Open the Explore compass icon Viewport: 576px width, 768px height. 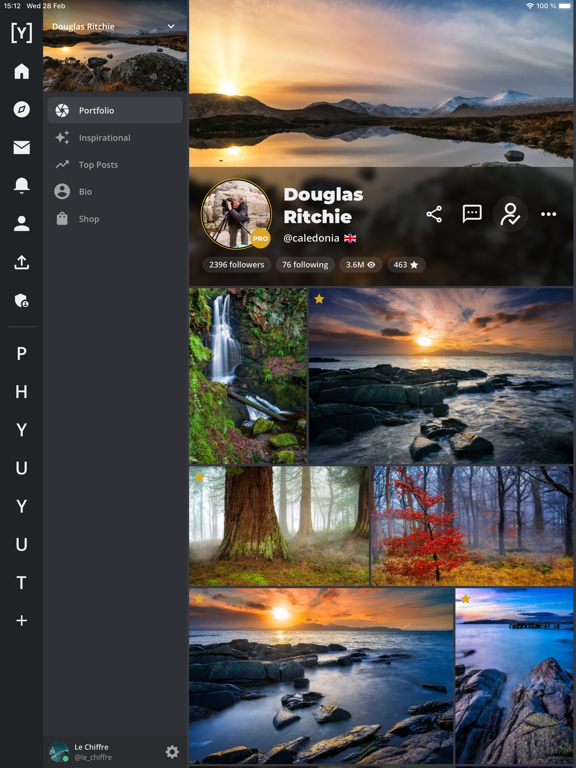point(22,109)
